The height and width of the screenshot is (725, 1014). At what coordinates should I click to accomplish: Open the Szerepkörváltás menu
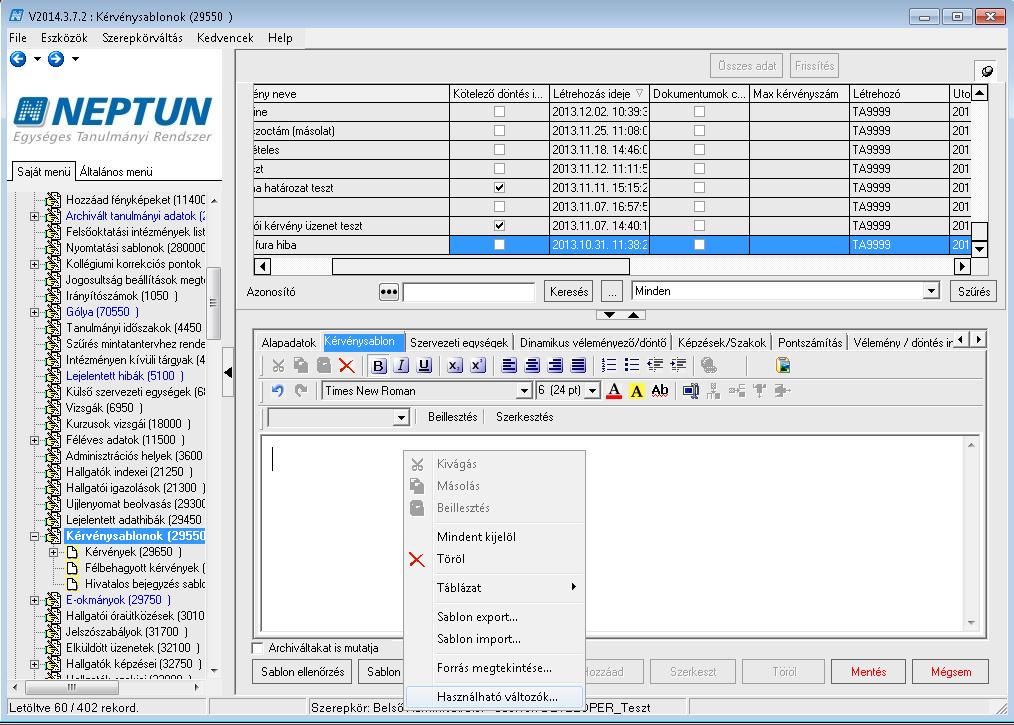tap(142, 38)
